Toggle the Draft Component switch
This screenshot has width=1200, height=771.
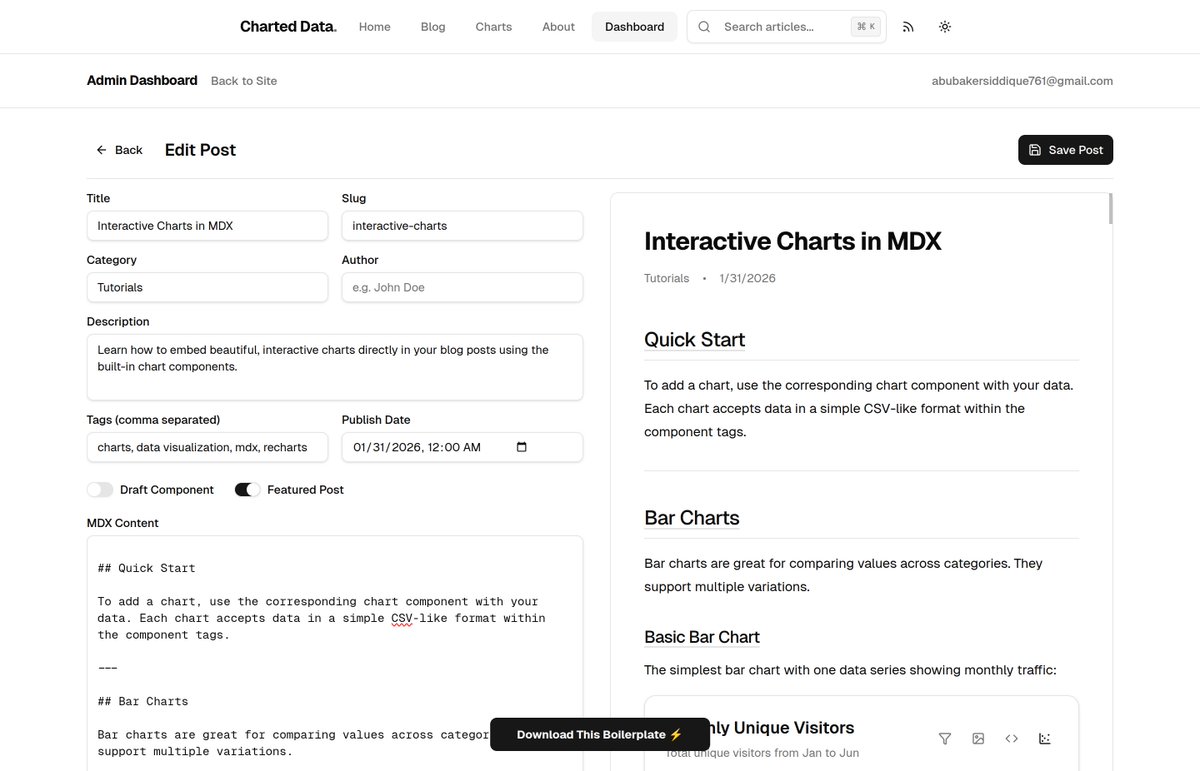tap(100, 490)
